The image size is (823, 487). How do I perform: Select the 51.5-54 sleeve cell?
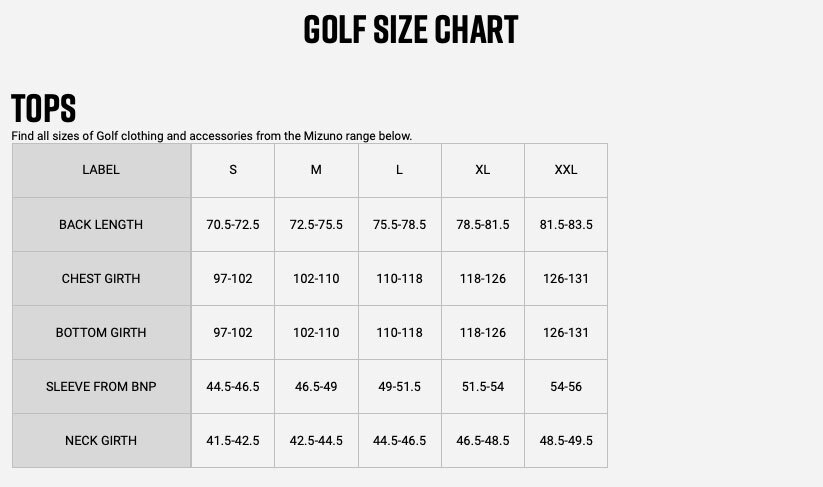(x=482, y=386)
